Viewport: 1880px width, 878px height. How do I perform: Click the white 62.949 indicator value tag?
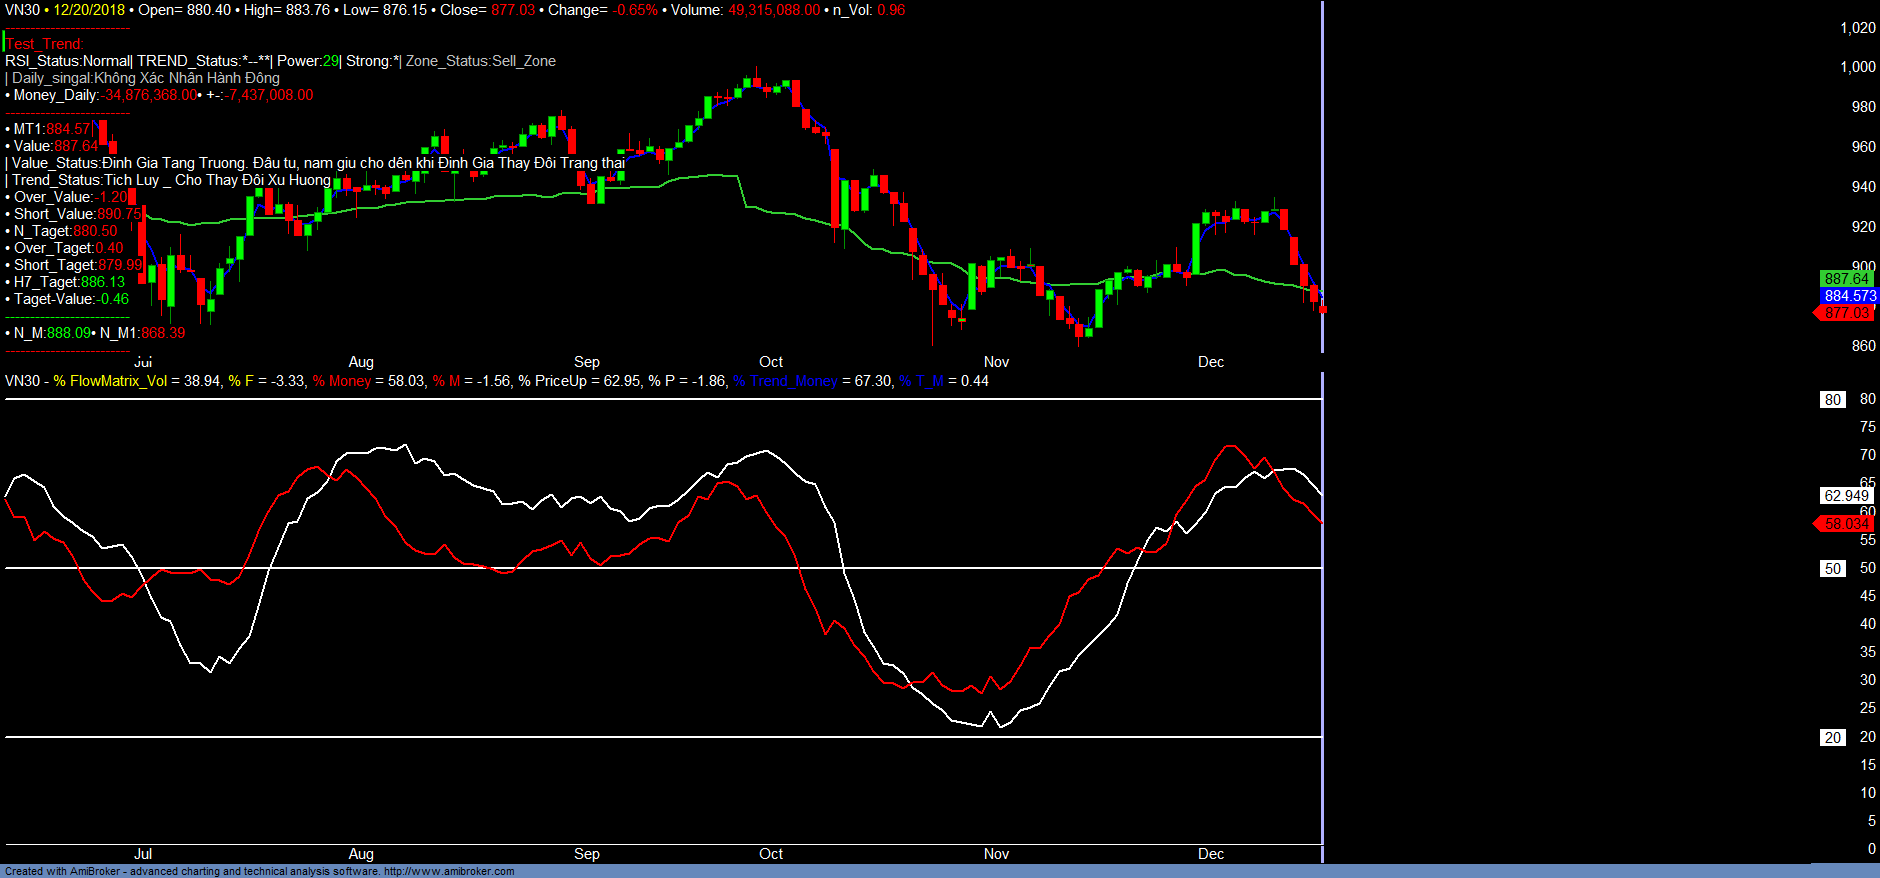(x=1845, y=496)
